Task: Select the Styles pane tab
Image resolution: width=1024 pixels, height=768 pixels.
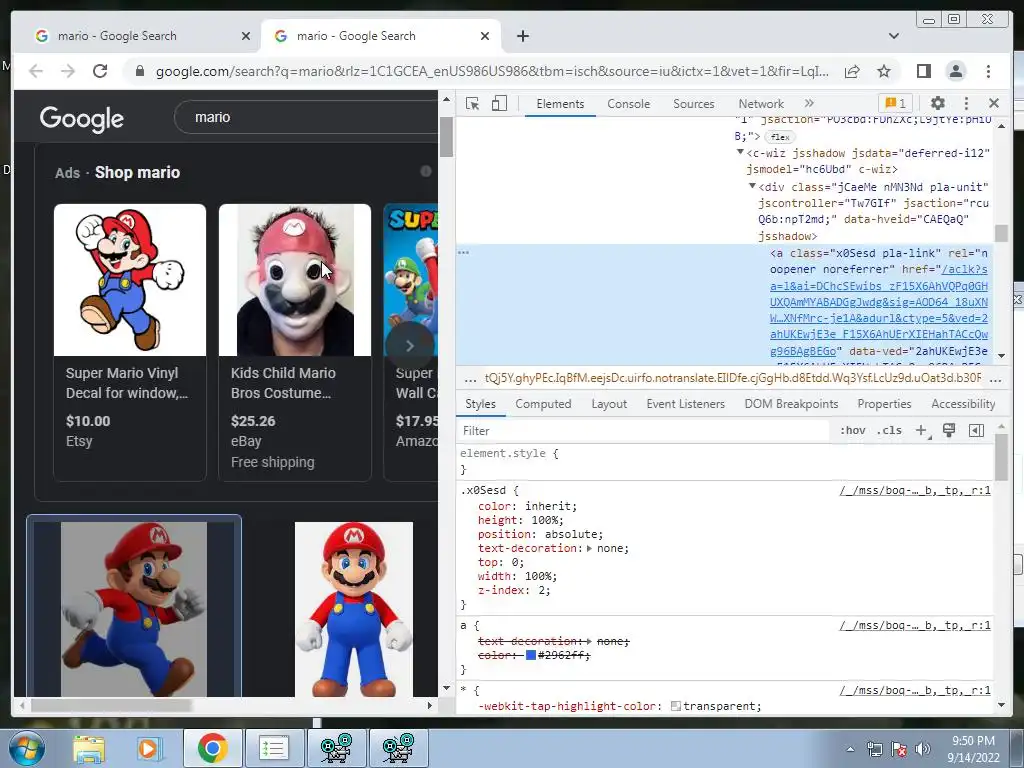Action: tap(481, 404)
